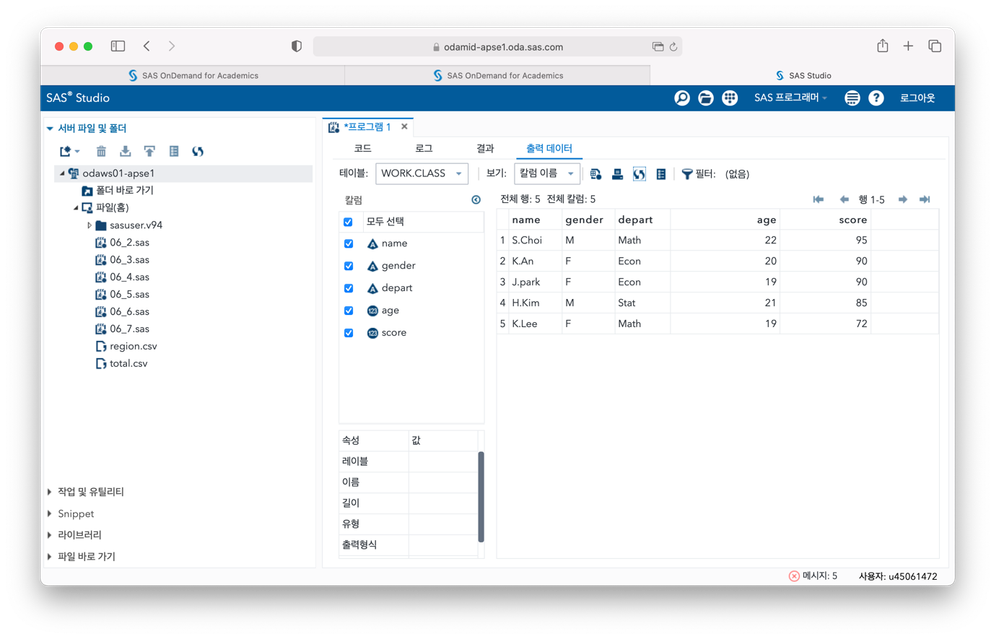Go to previous page of rows
The image size is (999, 642).
844,200
